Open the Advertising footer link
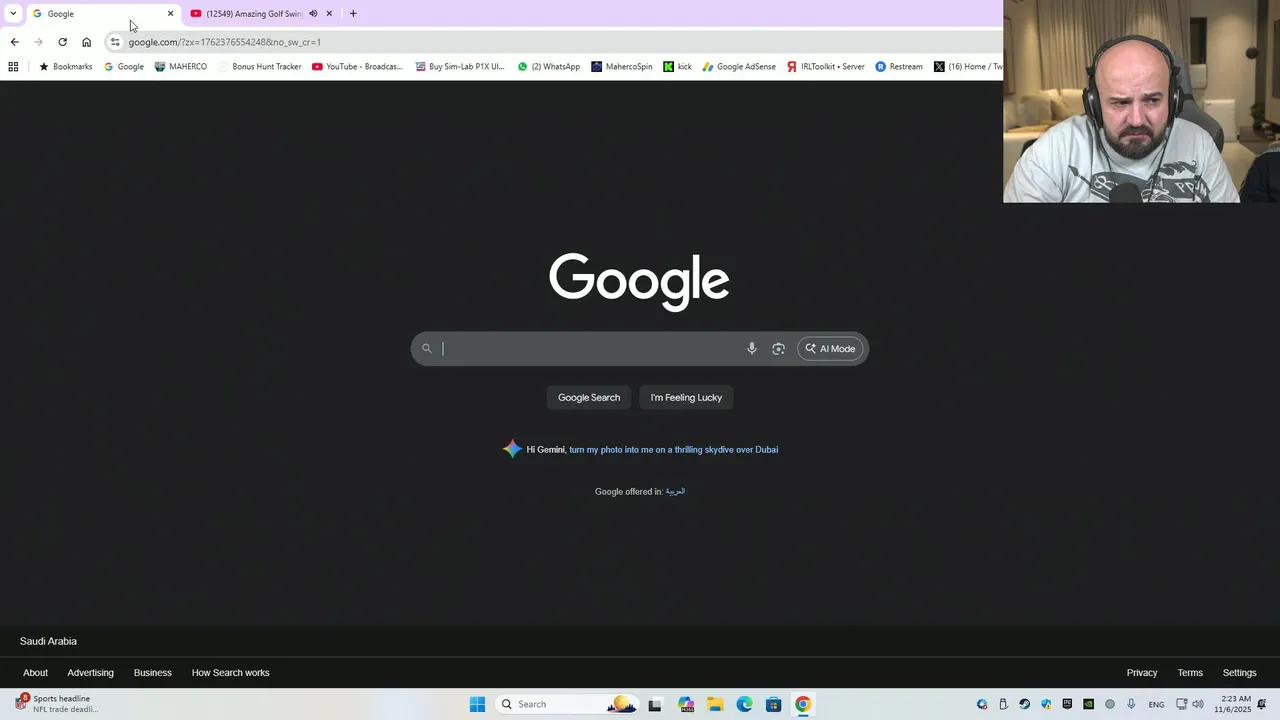Screen dimensions: 1280x720 [x=90, y=673]
